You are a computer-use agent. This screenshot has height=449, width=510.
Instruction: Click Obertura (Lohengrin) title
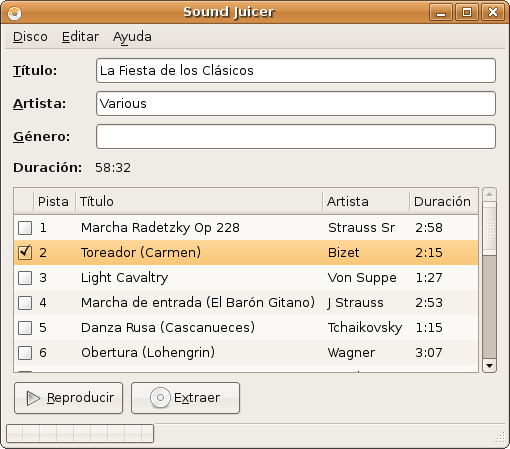coord(148,353)
